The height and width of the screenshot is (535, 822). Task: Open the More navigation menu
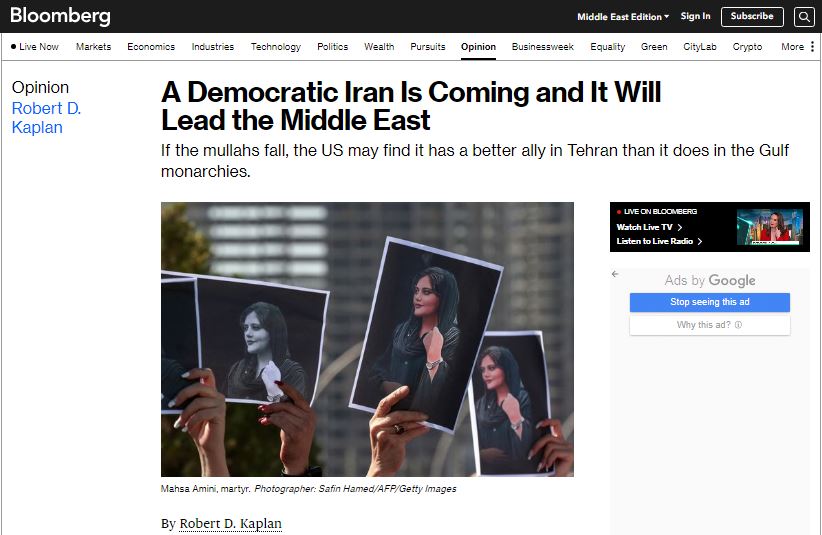[x=792, y=47]
